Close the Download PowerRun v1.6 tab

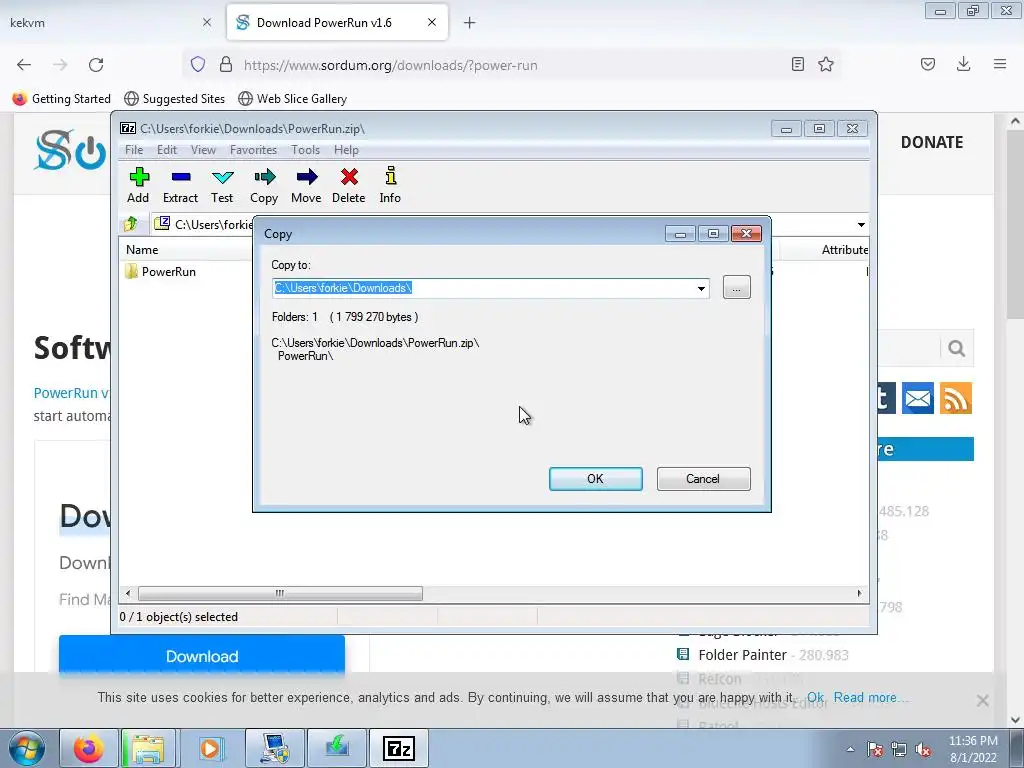point(432,22)
